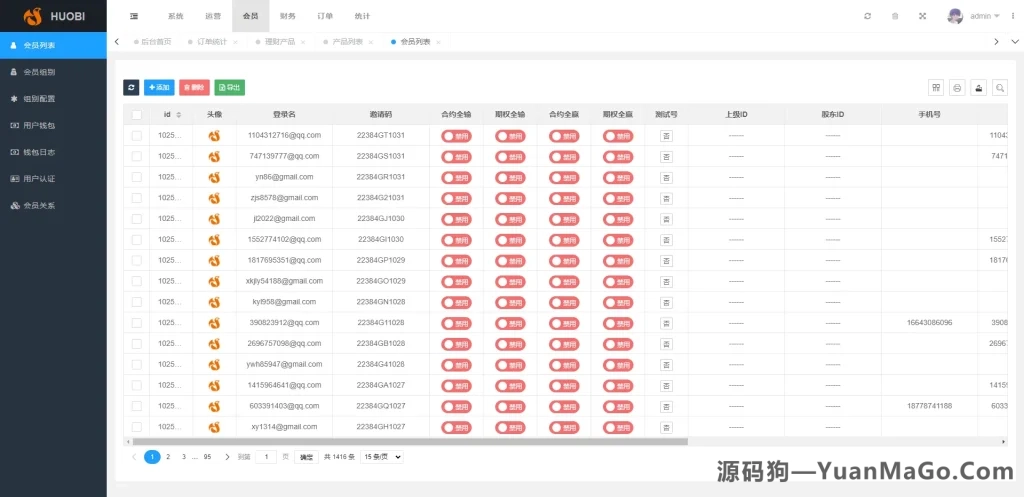Click the page number input field
1024x497 pixels.
pyautogui.click(x=266, y=457)
